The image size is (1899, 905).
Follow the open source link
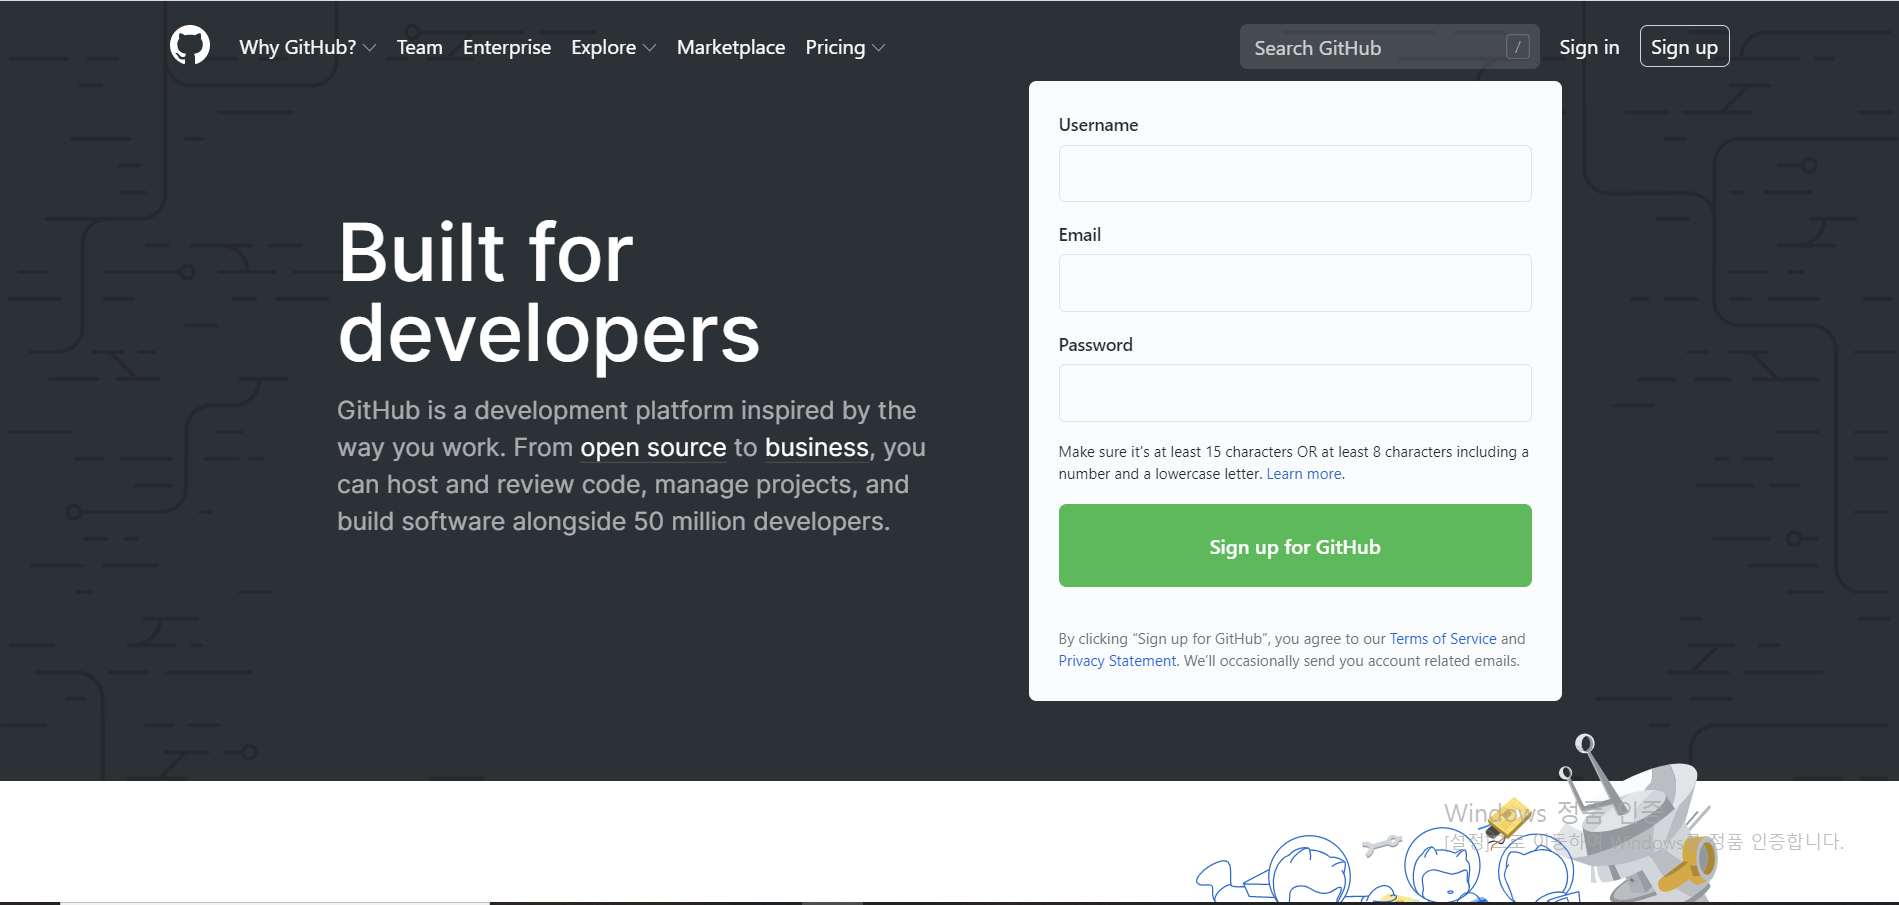(x=653, y=448)
